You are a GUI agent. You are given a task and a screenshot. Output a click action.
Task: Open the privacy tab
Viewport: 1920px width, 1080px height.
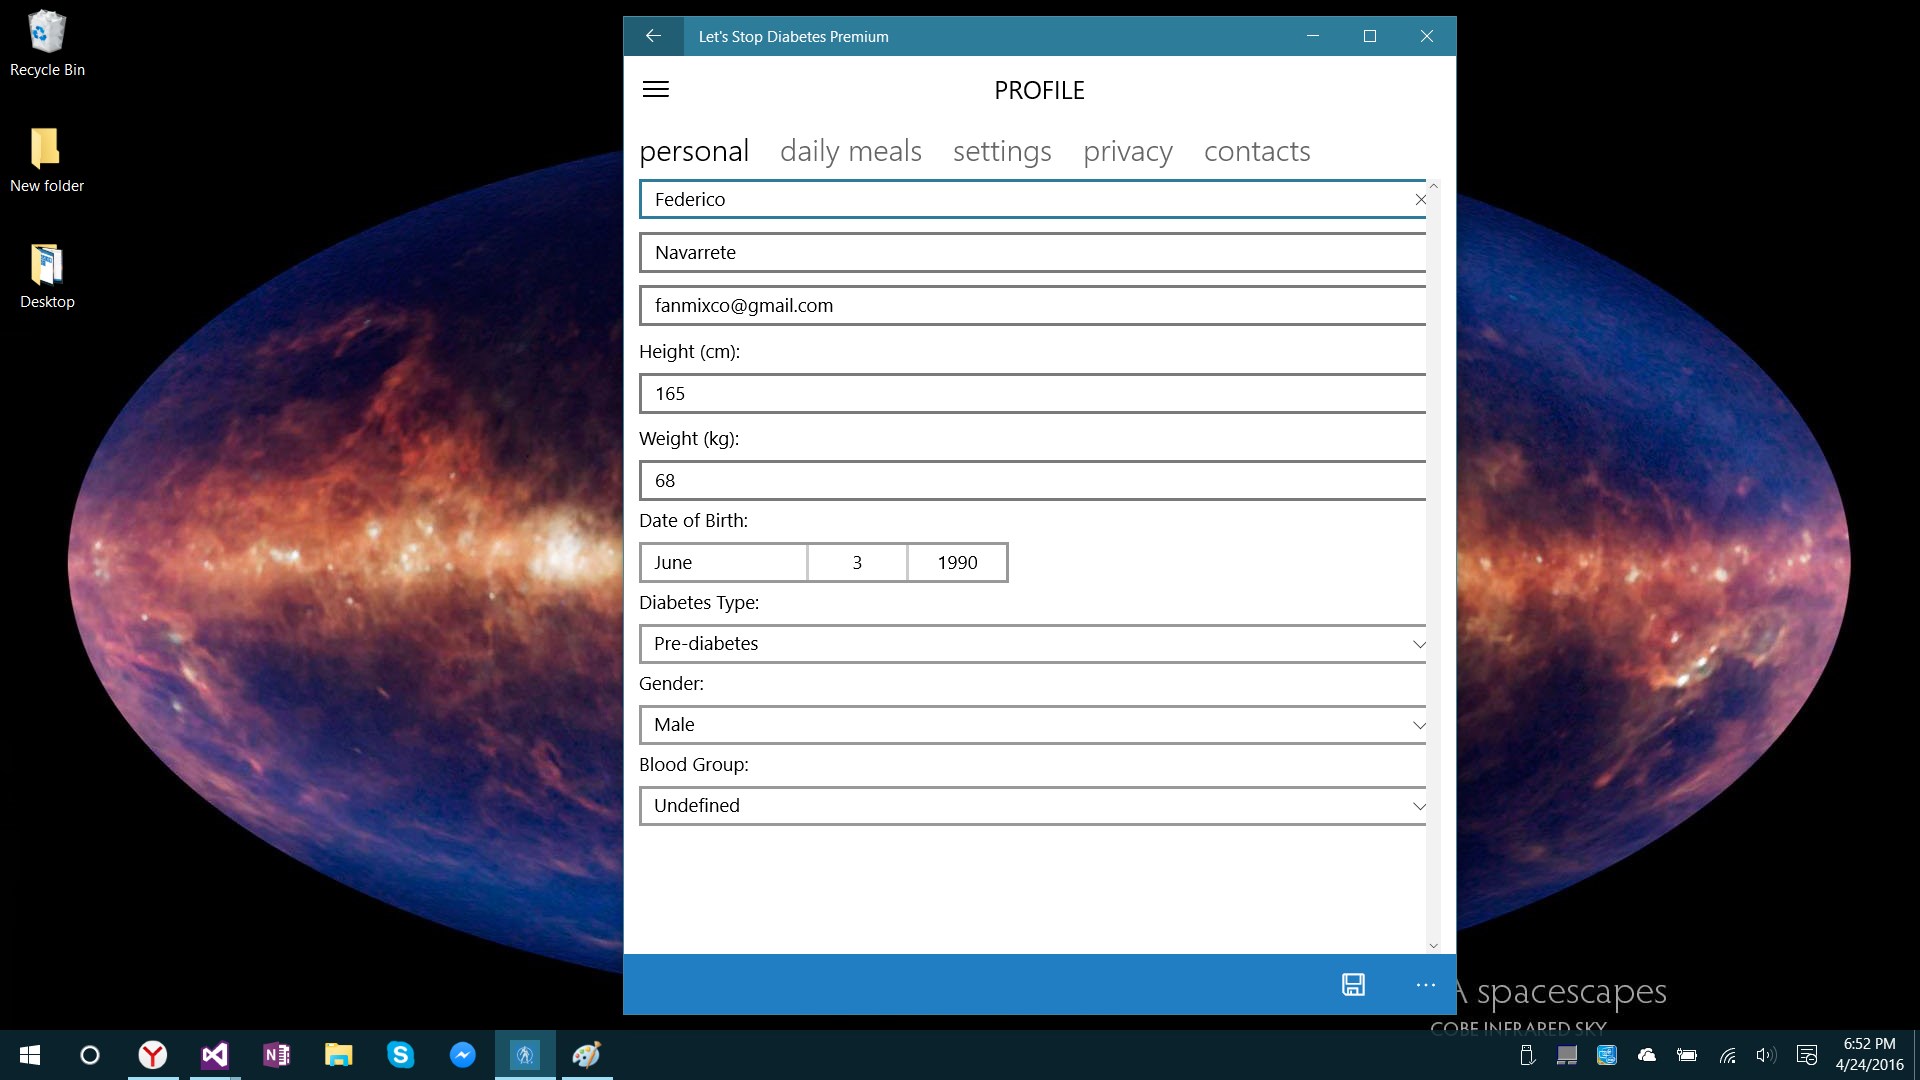click(1127, 152)
